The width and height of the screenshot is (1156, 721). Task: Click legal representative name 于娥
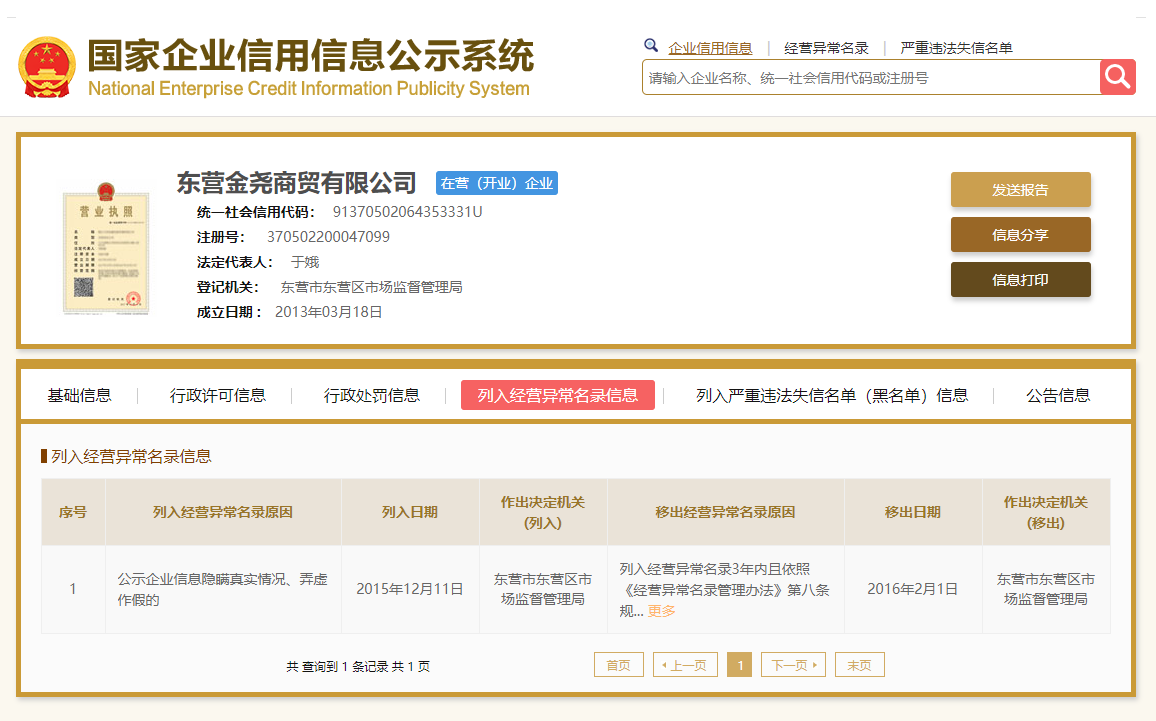click(304, 262)
